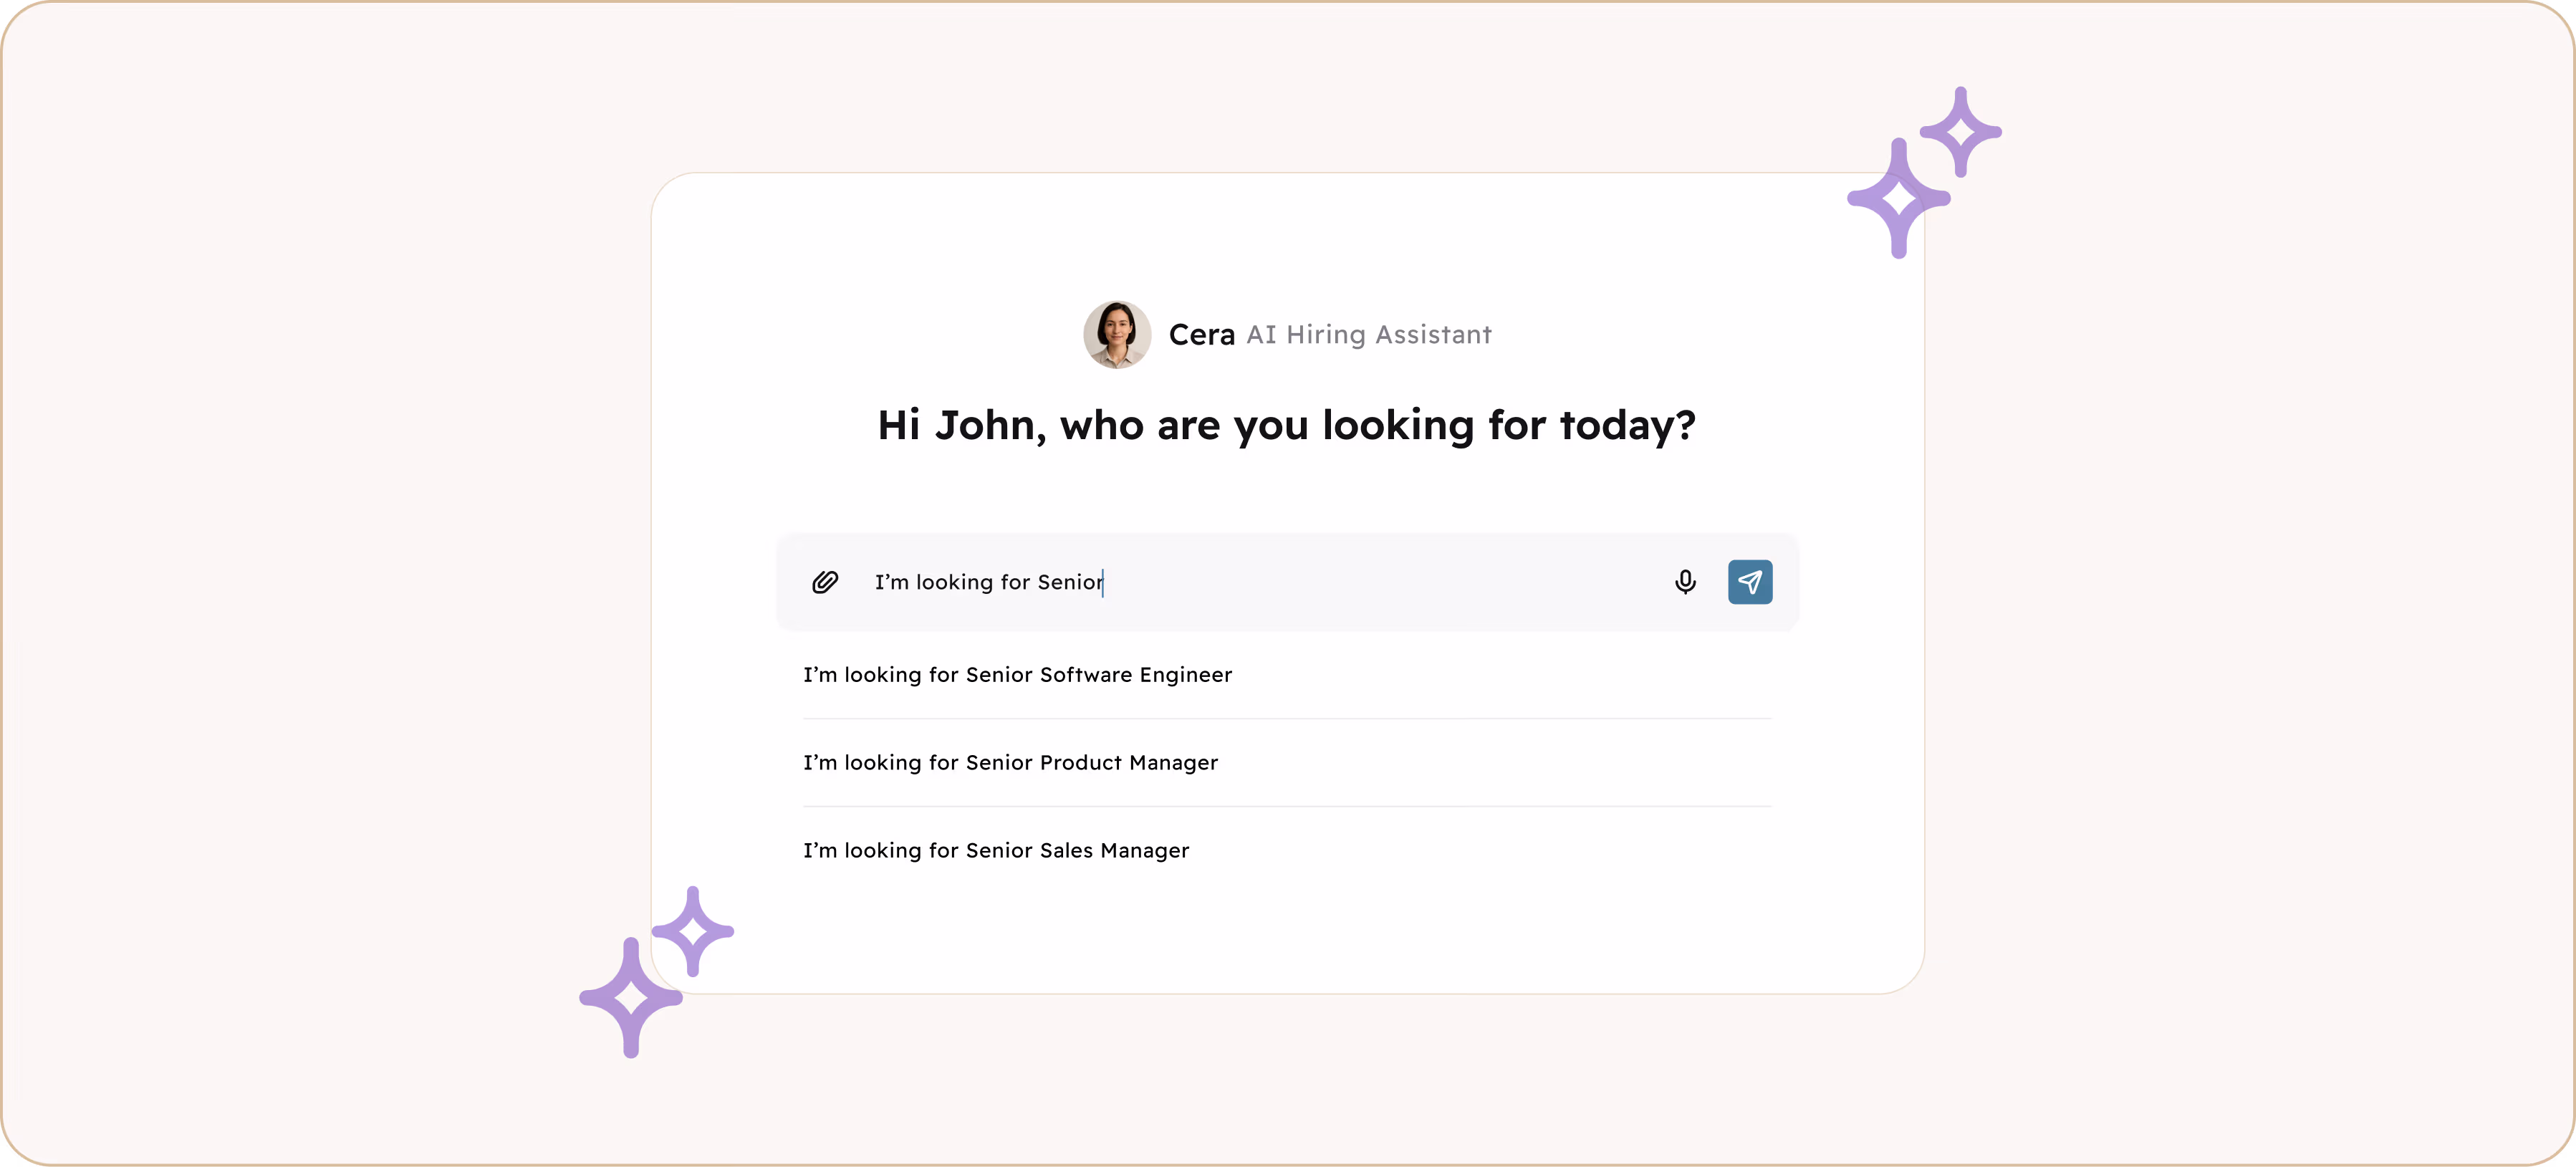Click the small purple sparkle top right
The image size is (2576, 1167).
click(x=1960, y=132)
